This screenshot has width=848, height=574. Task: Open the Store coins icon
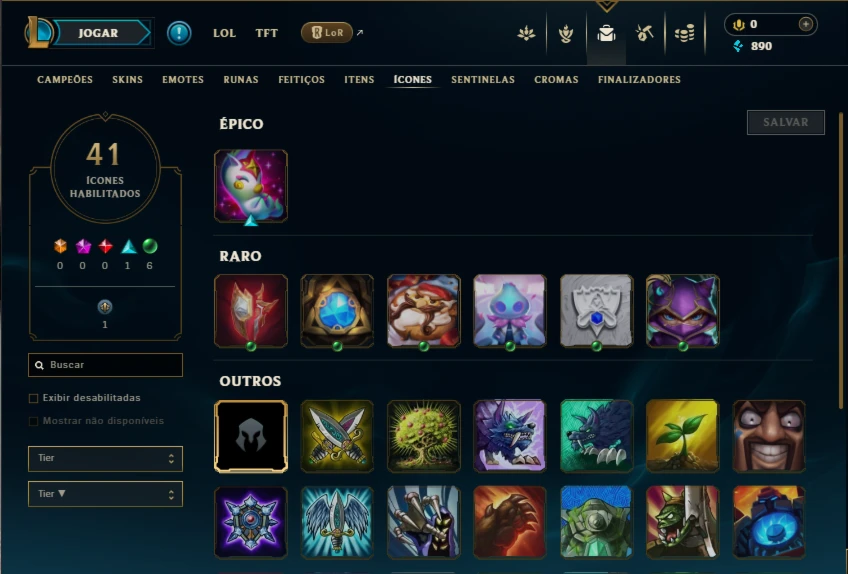684,34
